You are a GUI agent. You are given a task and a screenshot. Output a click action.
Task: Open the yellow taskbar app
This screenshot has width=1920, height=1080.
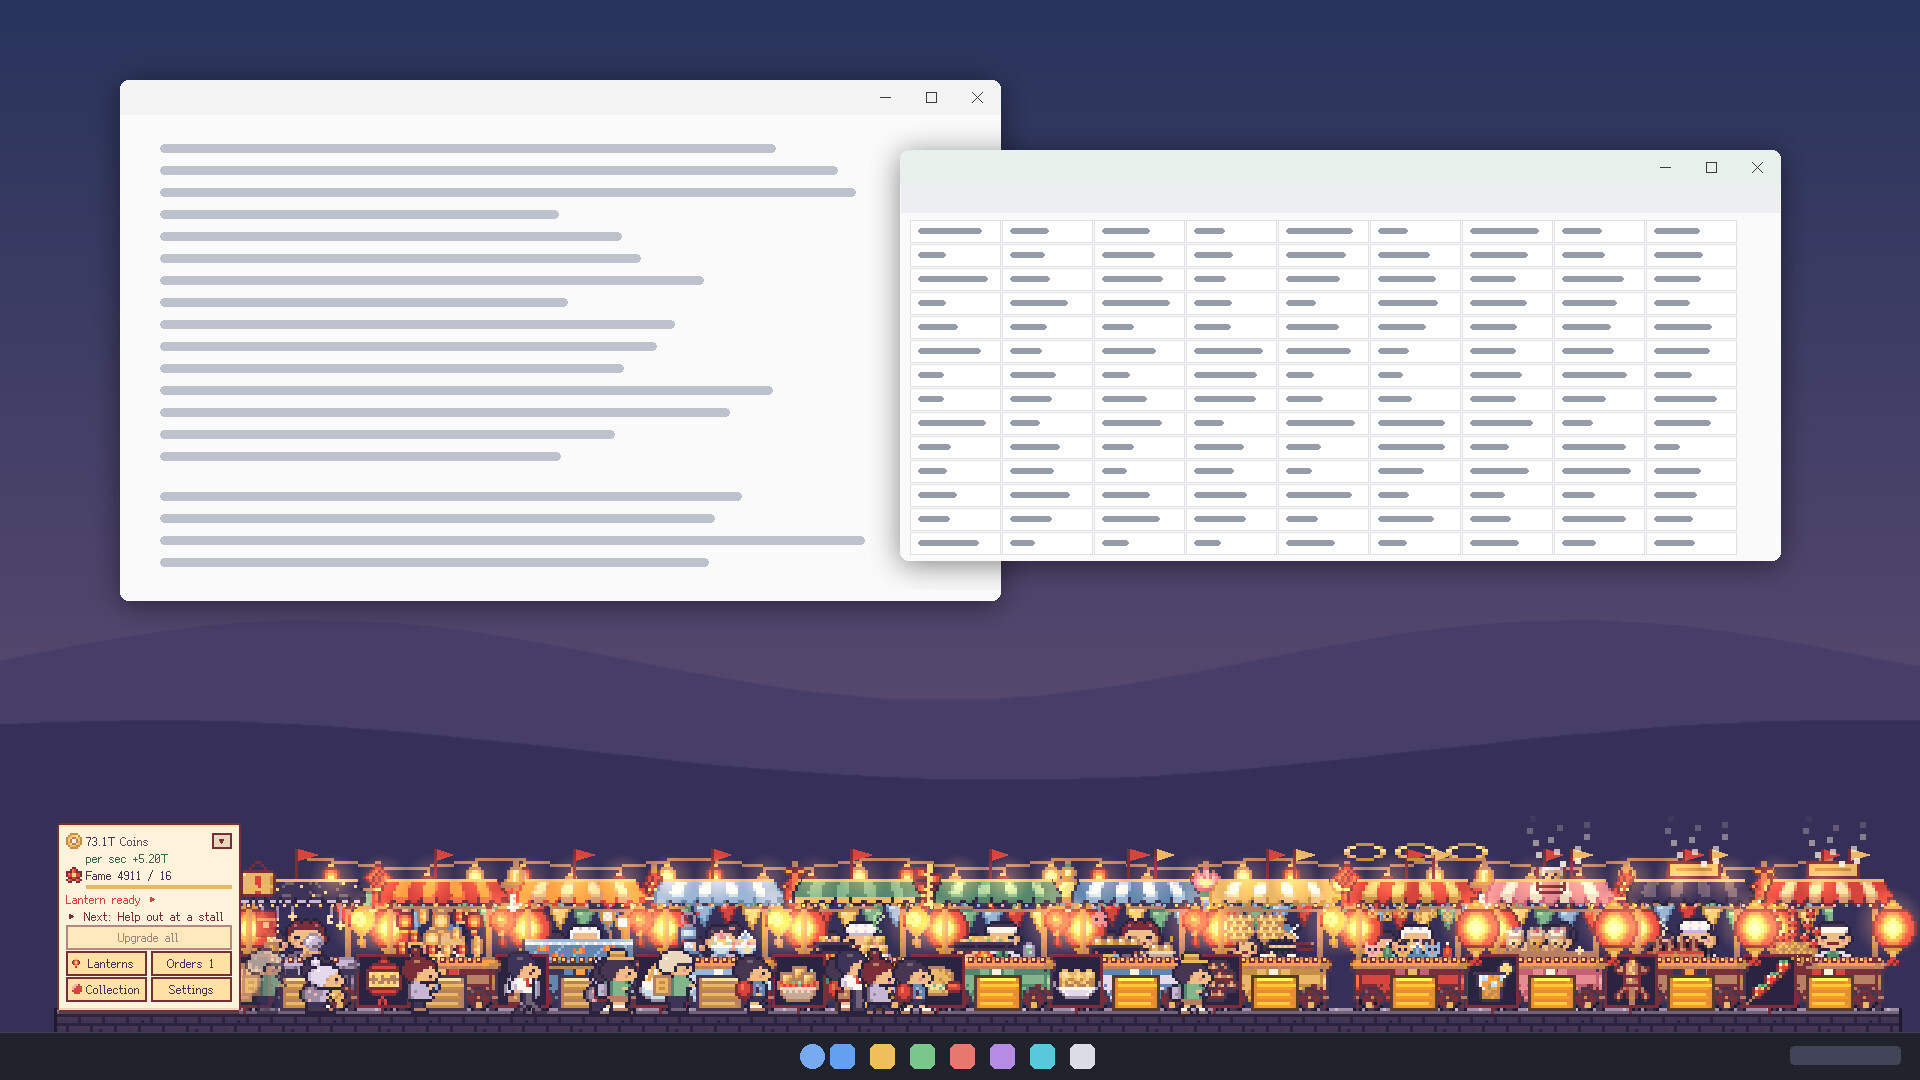click(883, 1056)
